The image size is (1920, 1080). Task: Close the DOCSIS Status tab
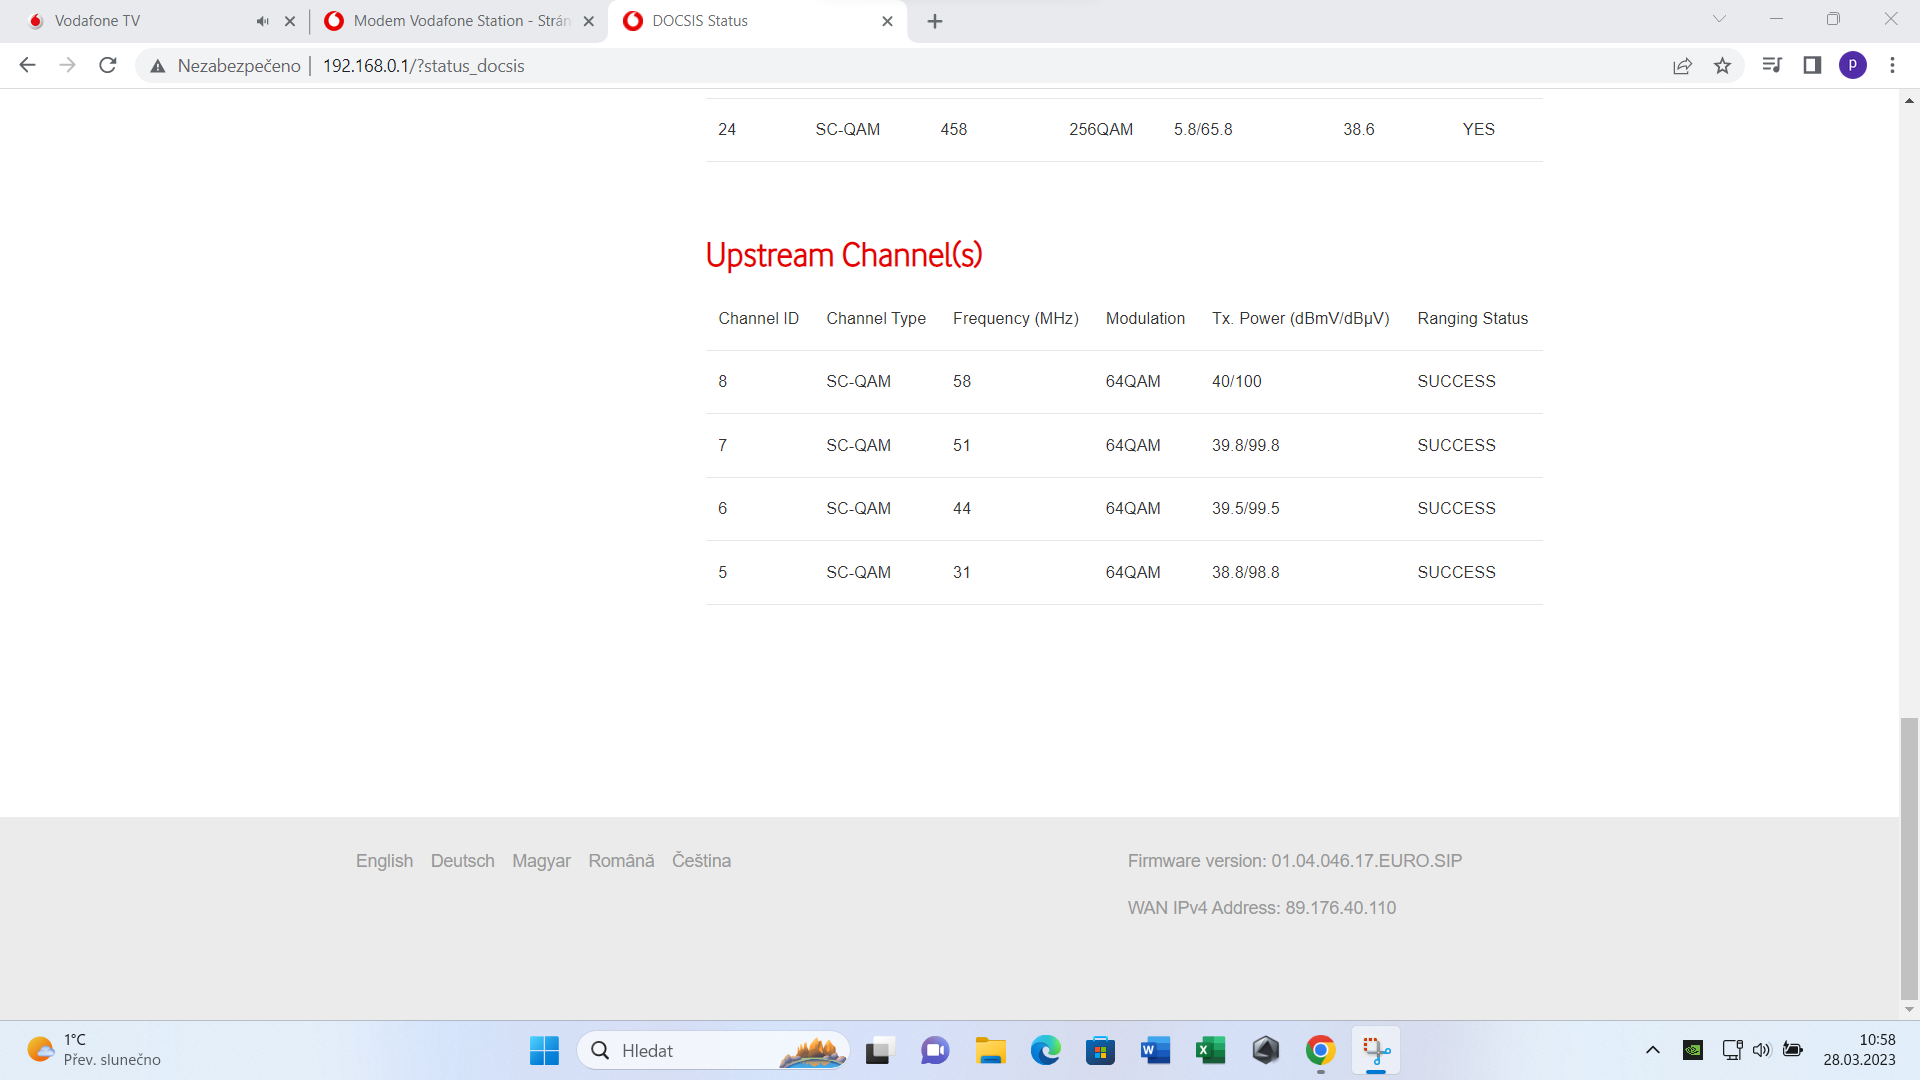click(x=887, y=21)
